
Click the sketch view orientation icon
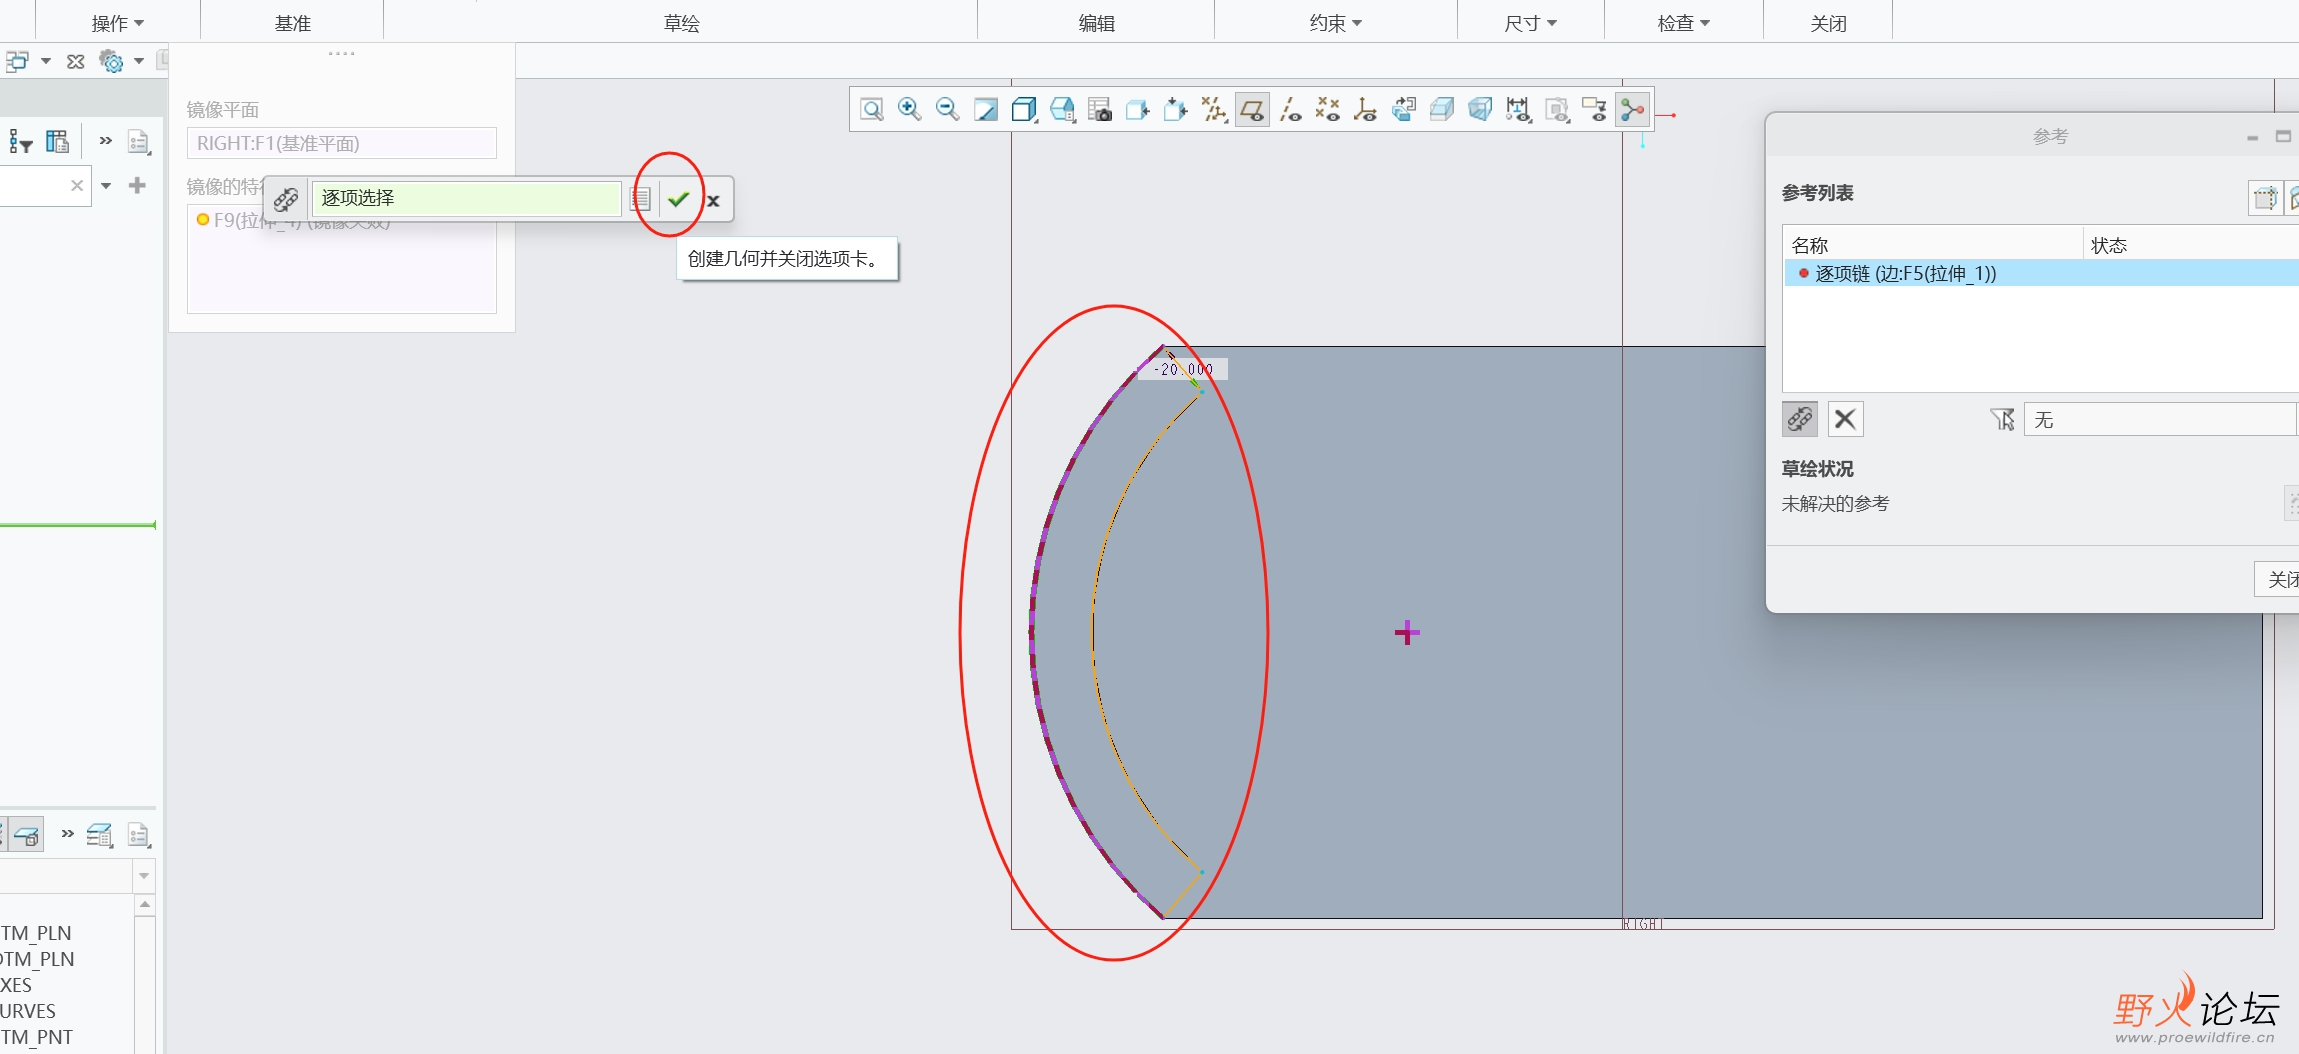pos(1138,110)
